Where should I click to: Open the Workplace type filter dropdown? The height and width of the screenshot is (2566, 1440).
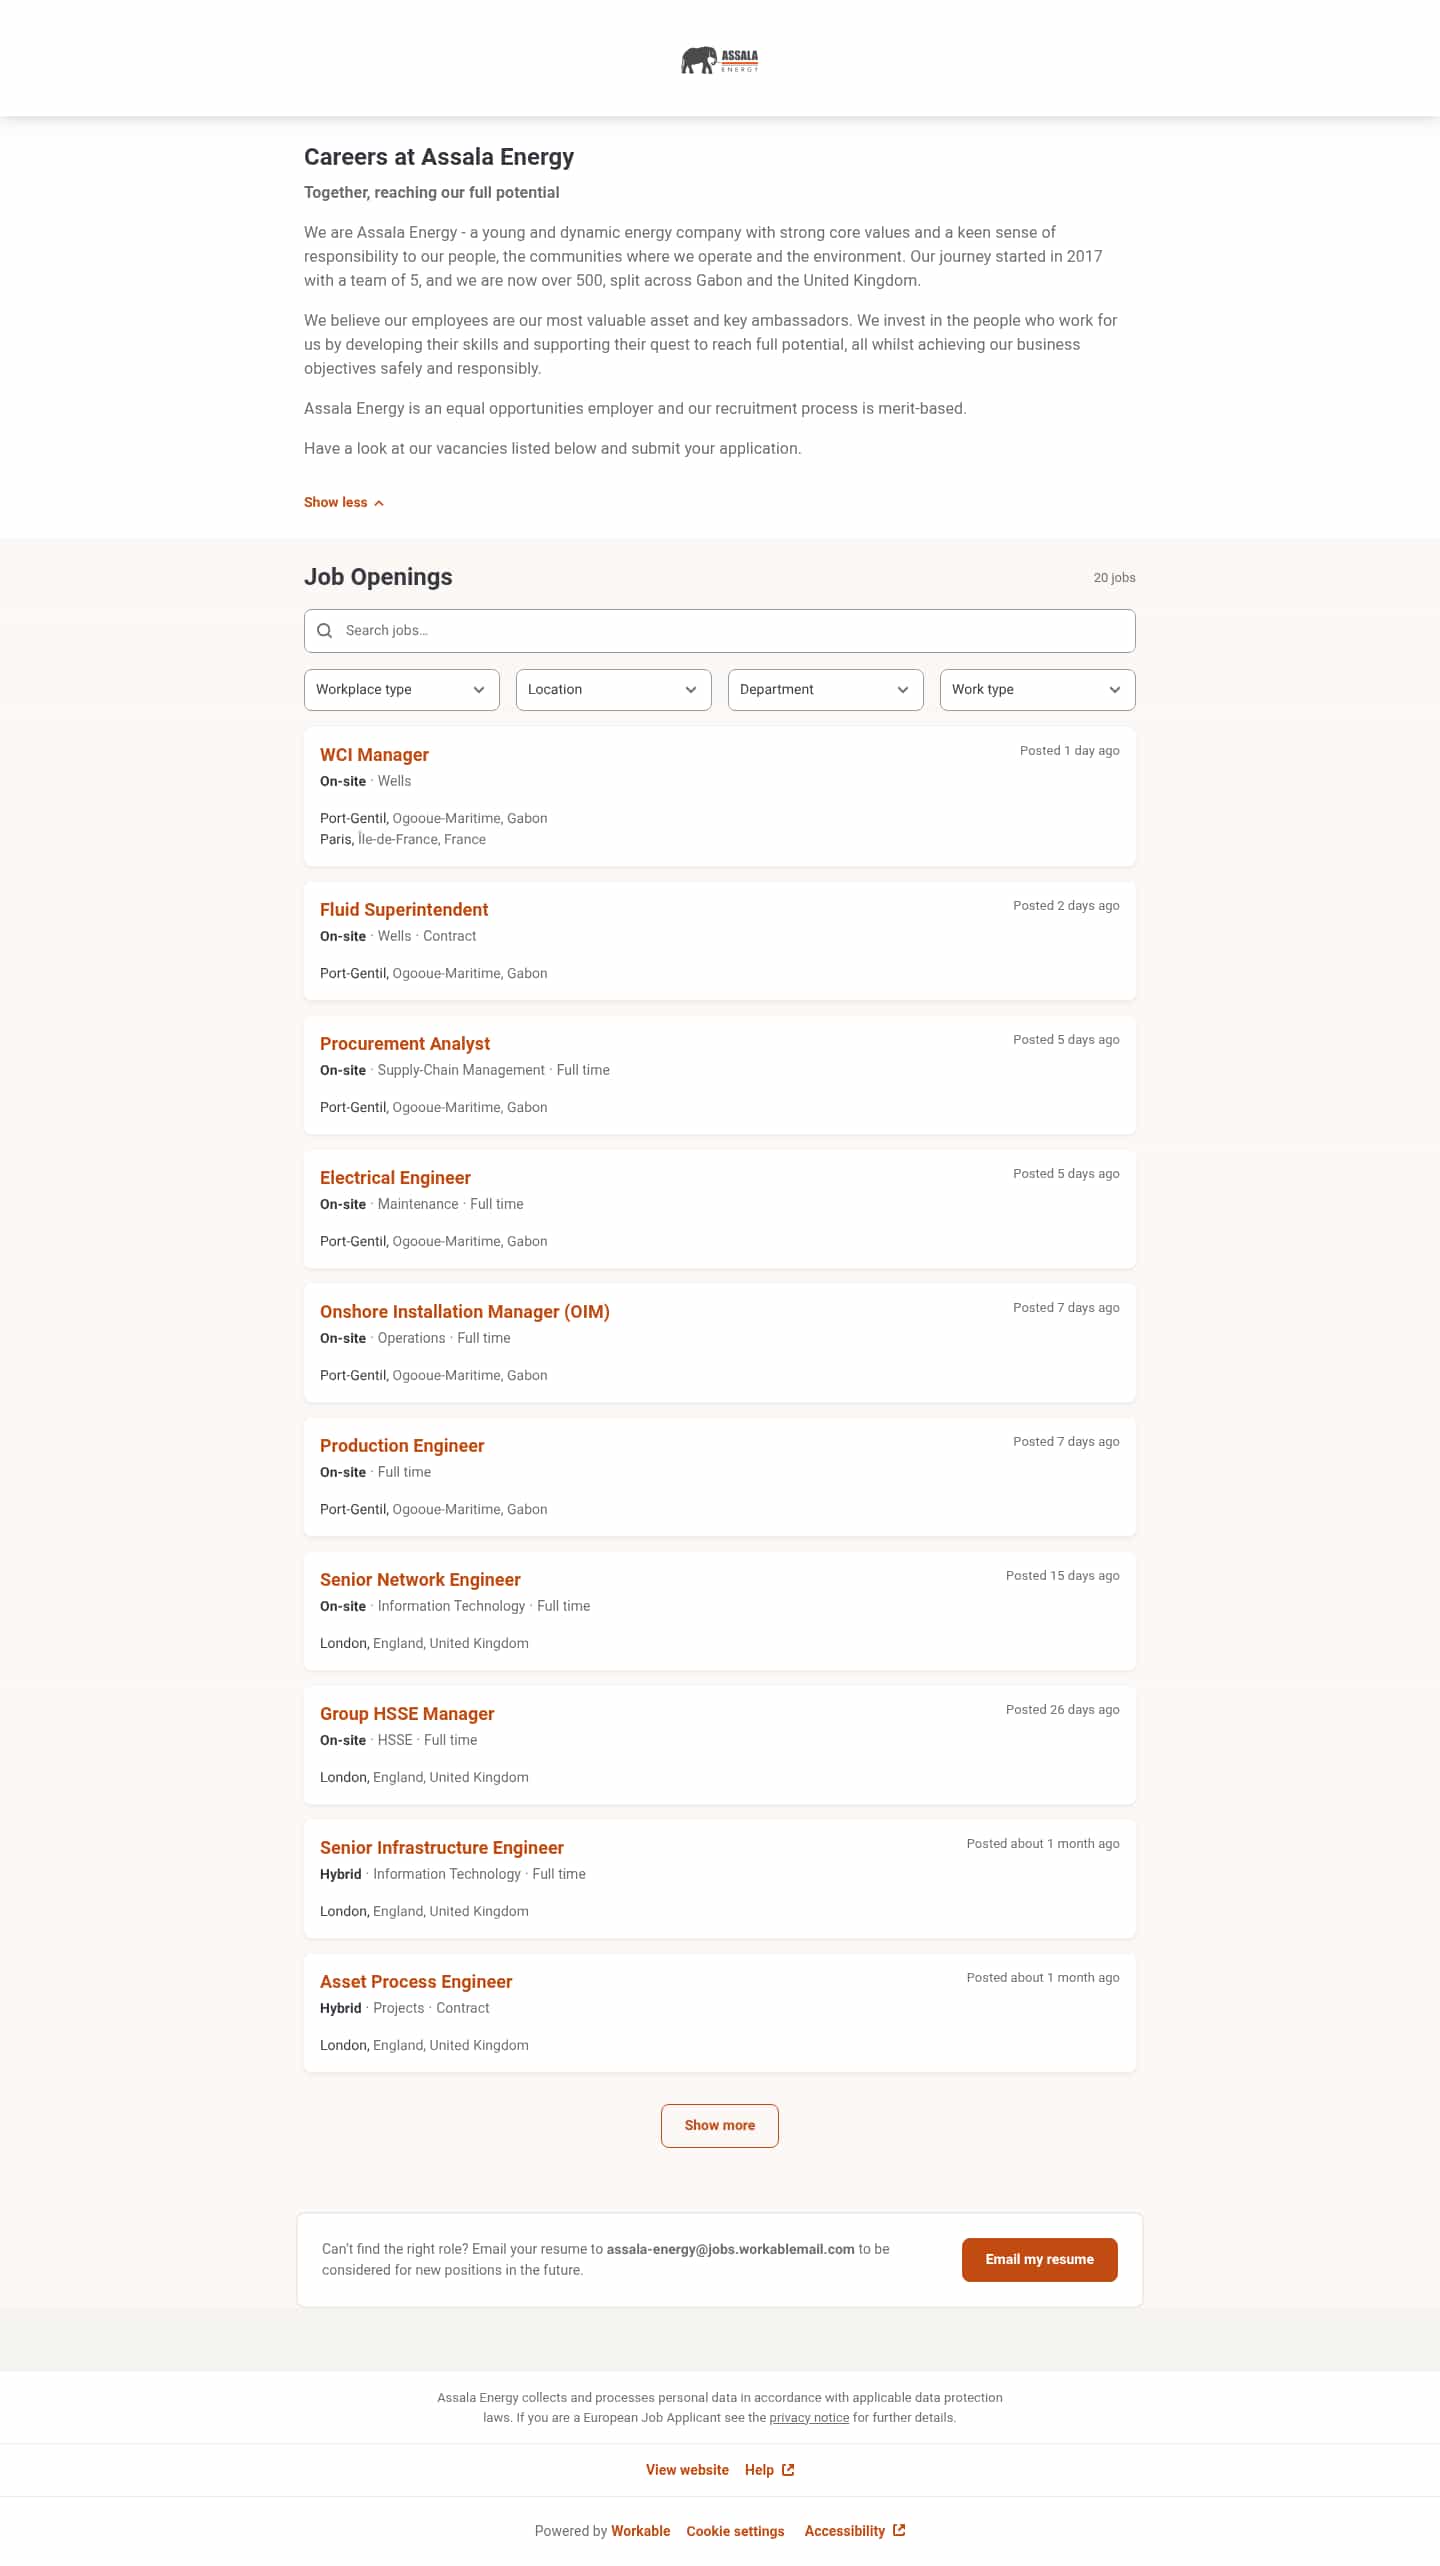400,689
